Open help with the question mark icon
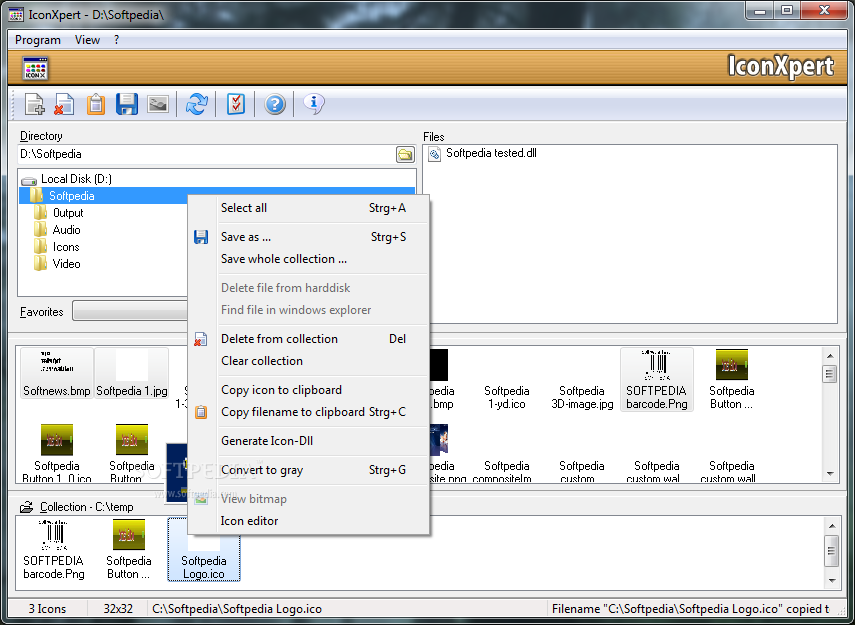Screen dimensions: 855x625 point(275,104)
